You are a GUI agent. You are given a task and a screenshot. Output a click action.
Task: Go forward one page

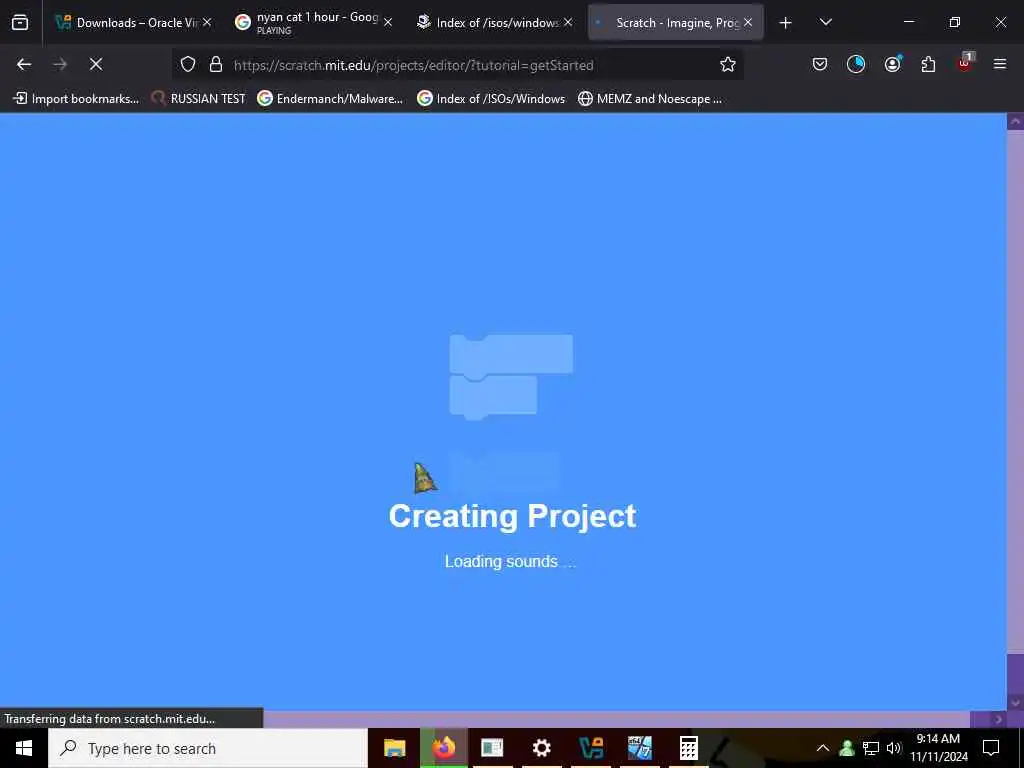tap(60, 64)
